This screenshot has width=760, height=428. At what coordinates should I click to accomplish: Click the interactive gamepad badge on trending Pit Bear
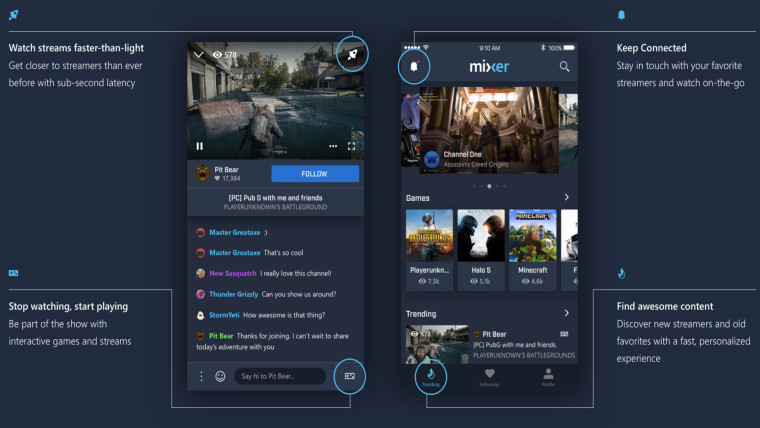(564, 334)
